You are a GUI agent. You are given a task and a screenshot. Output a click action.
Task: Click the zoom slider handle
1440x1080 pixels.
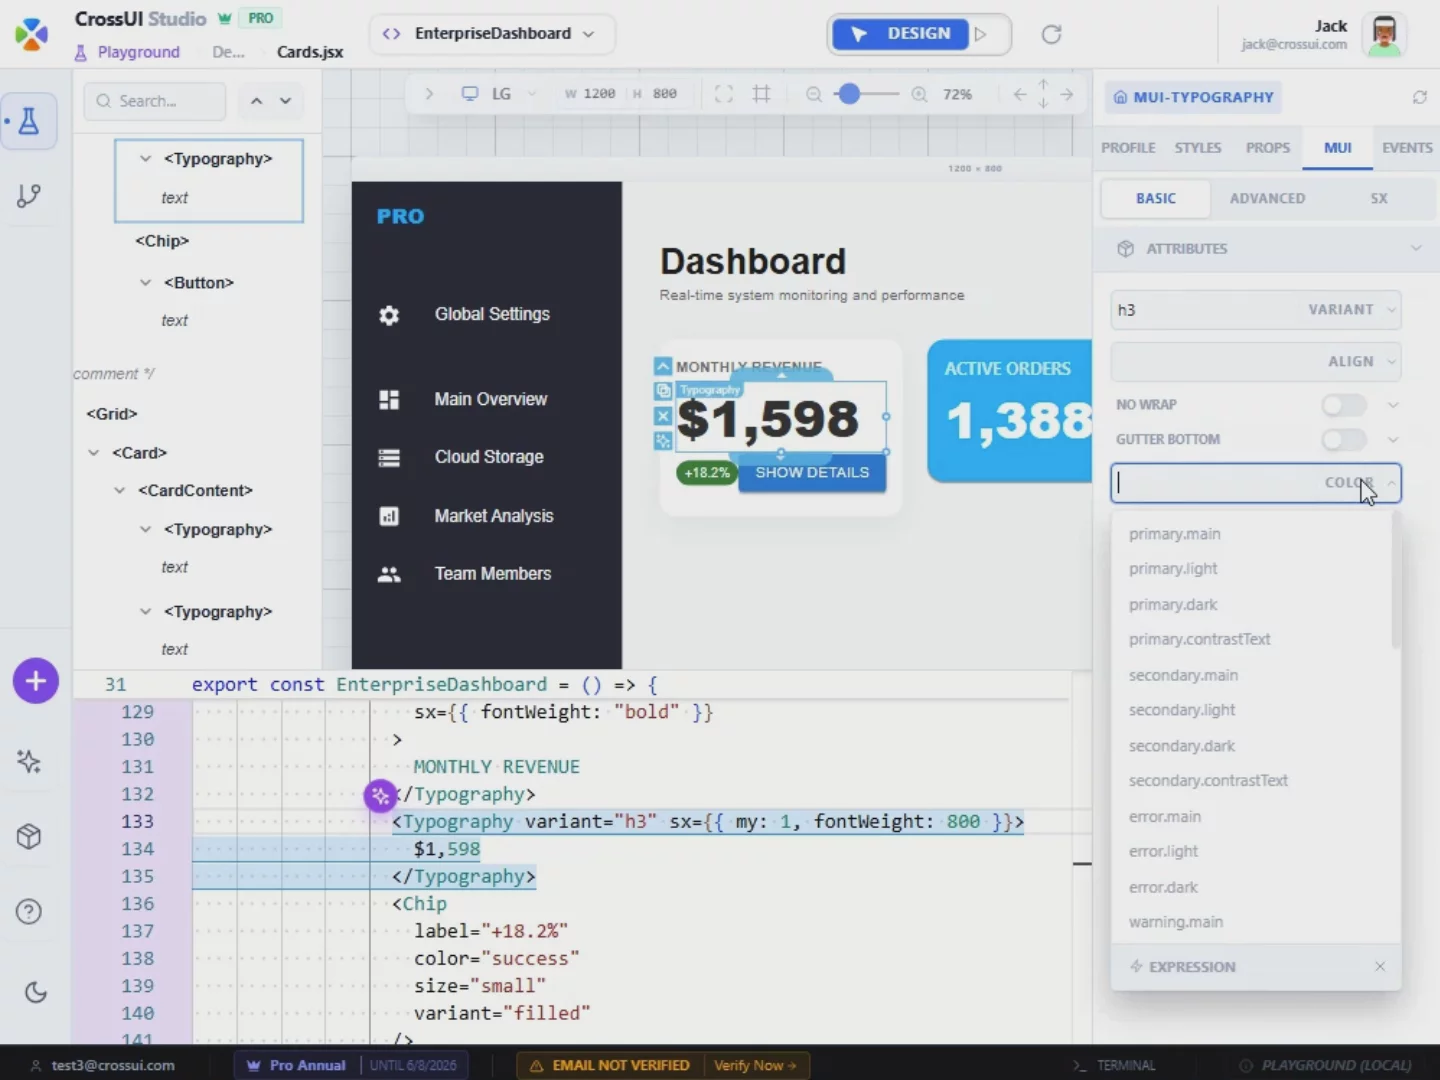tap(849, 94)
